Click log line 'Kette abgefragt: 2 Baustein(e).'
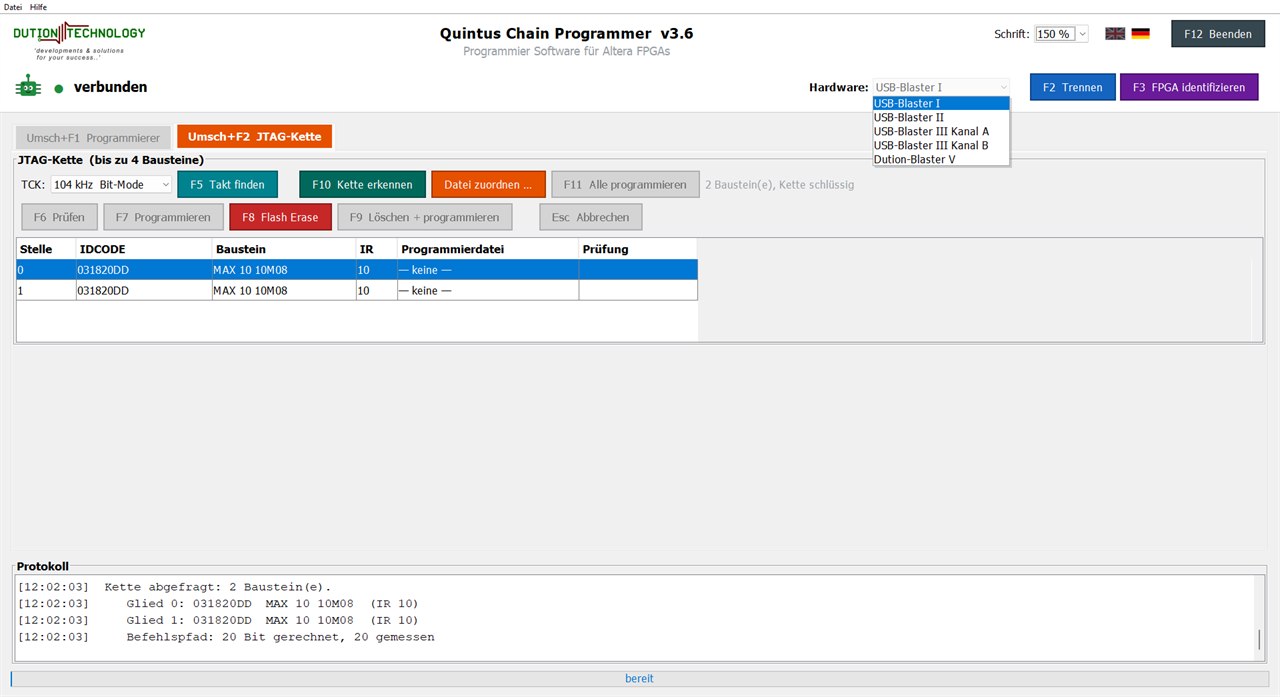Screen dimensions: 1280x697 pyautogui.click(x=217, y=587)
